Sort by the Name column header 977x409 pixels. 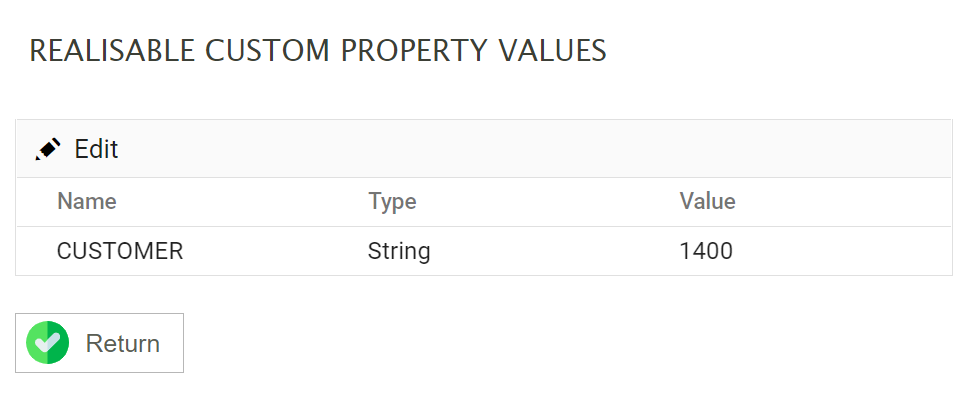pyautogui.click(x=87, y=201)
